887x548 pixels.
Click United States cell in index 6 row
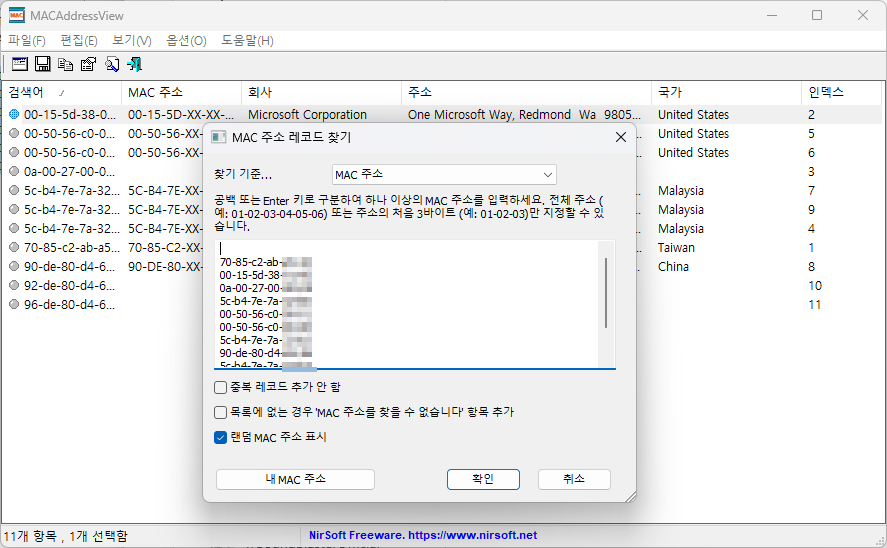[x=693, y=152]
